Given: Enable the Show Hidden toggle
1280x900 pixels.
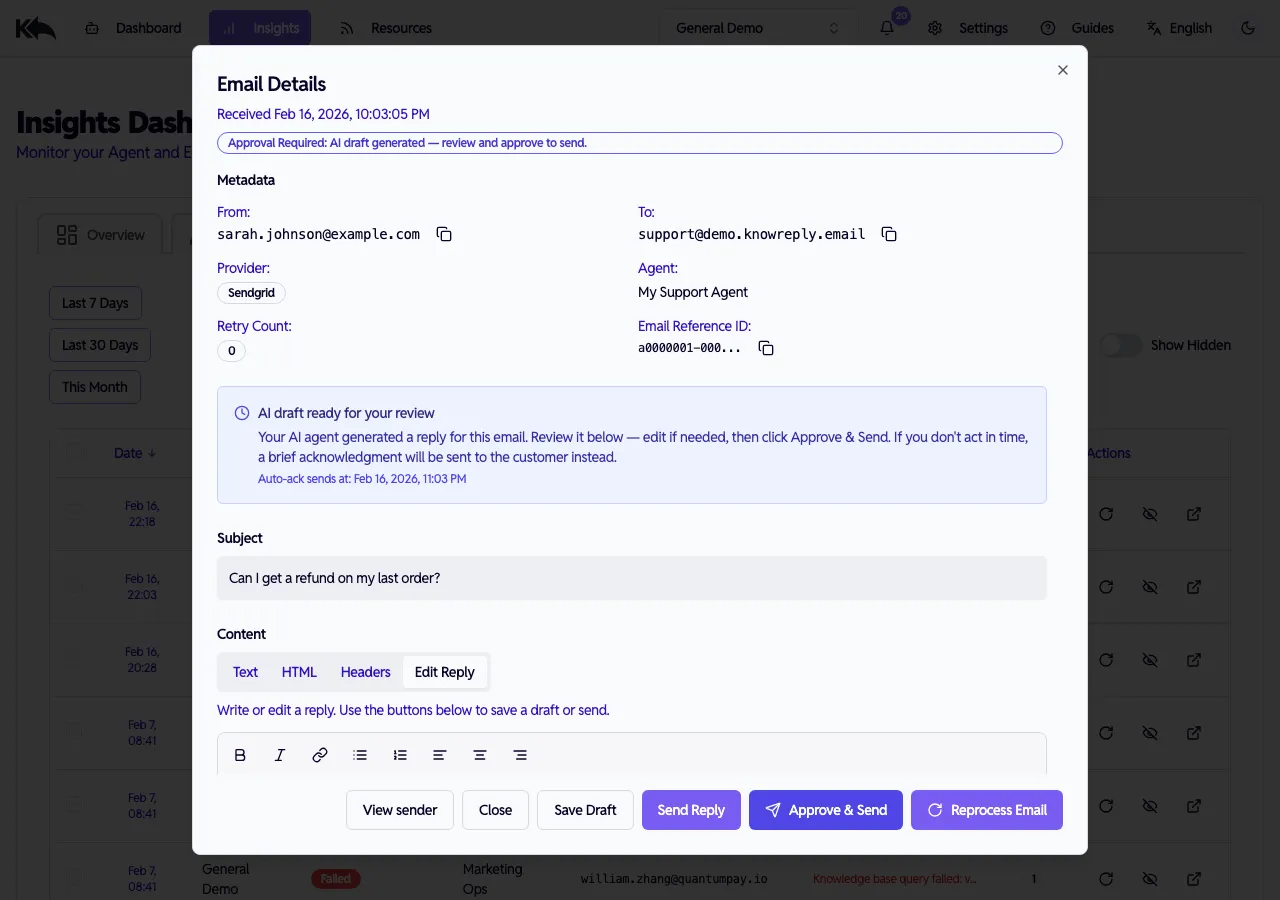Looking at the screenshot, I should (x=1121, y=344).
